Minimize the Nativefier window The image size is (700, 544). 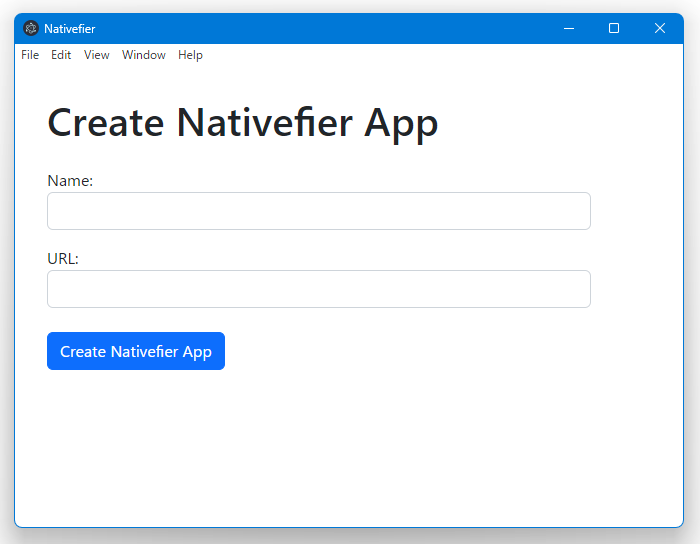[x=569, y=29]
